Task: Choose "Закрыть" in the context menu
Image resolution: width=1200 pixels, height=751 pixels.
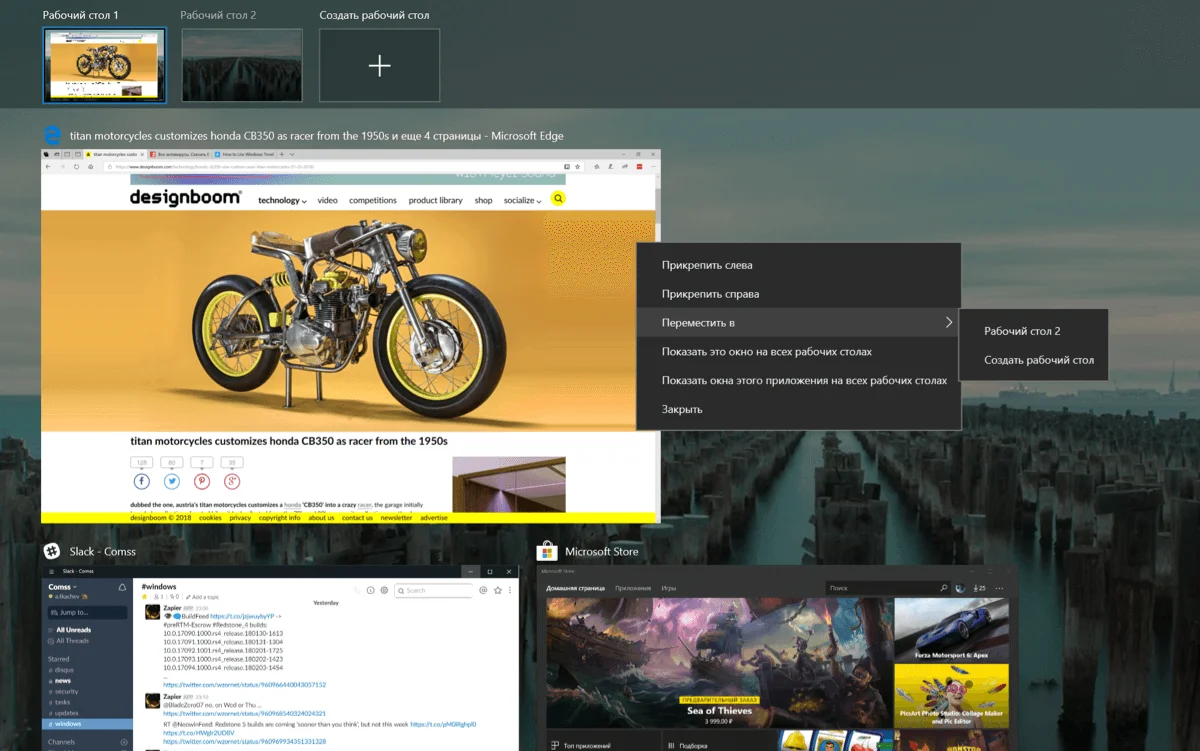Action: point(682,409)
